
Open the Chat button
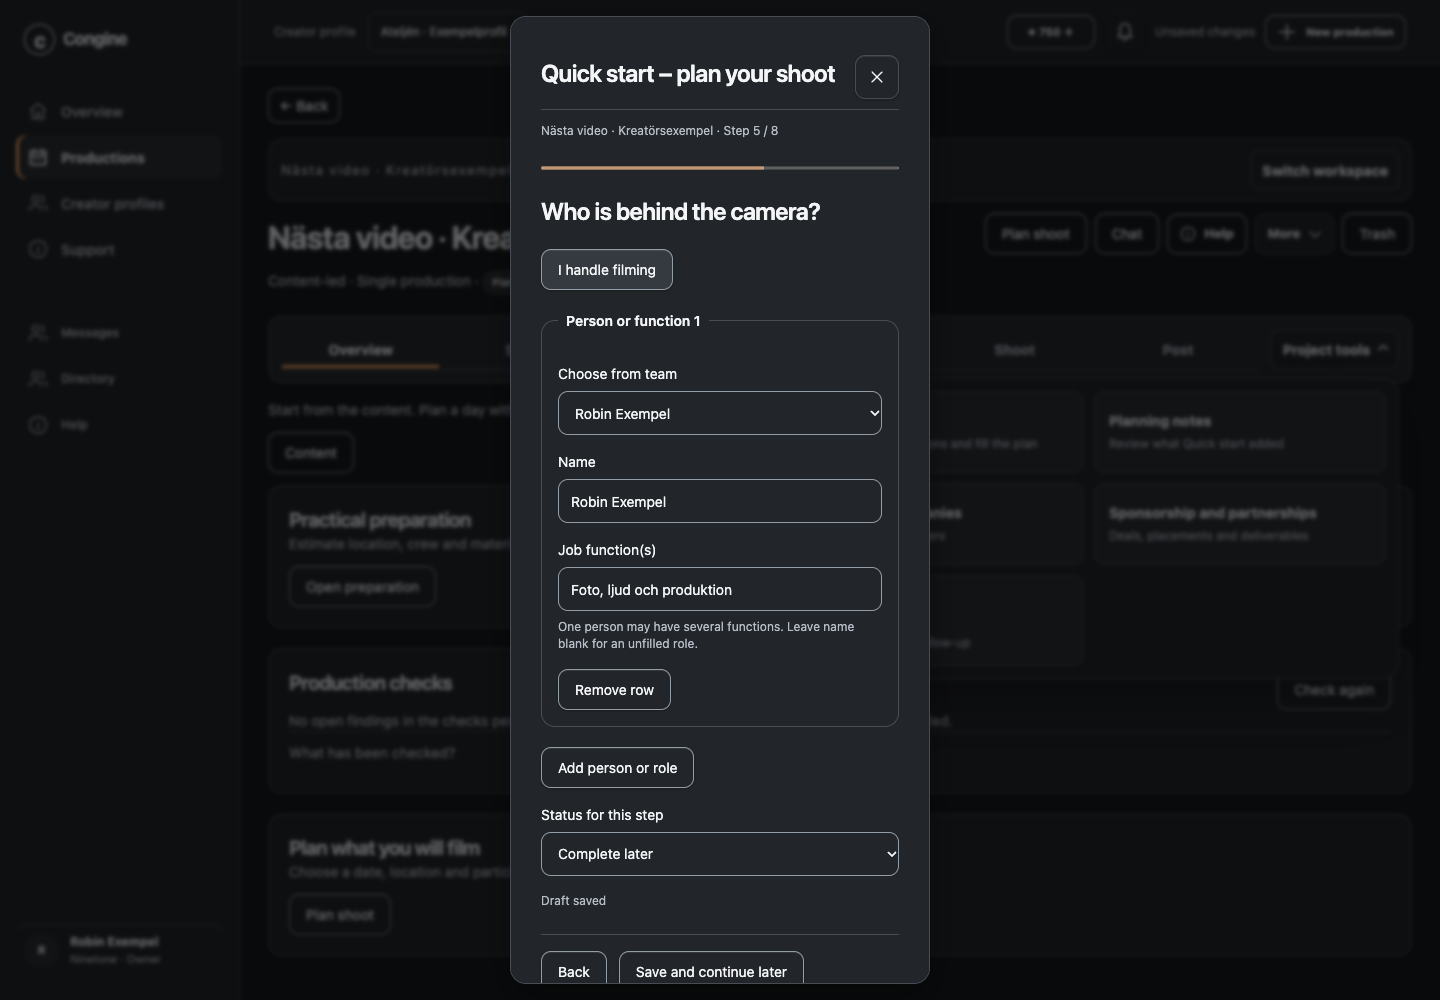(x=1126, y=234)
